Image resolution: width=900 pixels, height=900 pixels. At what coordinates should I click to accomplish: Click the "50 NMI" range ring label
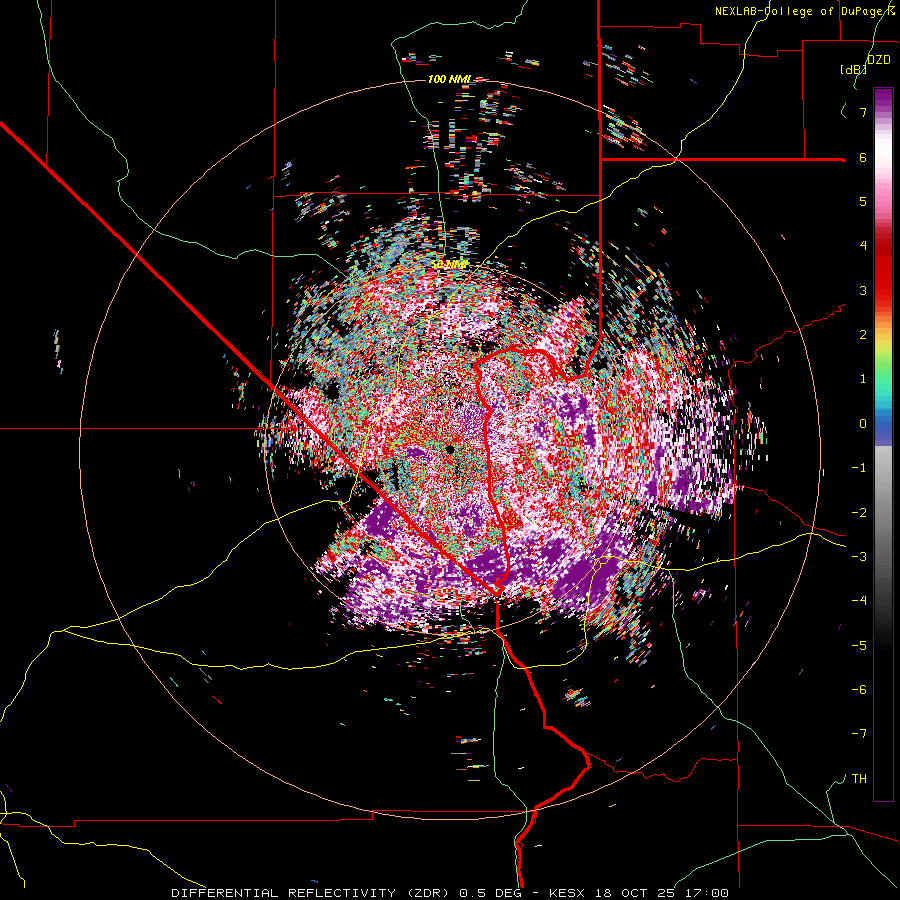click(449, 265)
